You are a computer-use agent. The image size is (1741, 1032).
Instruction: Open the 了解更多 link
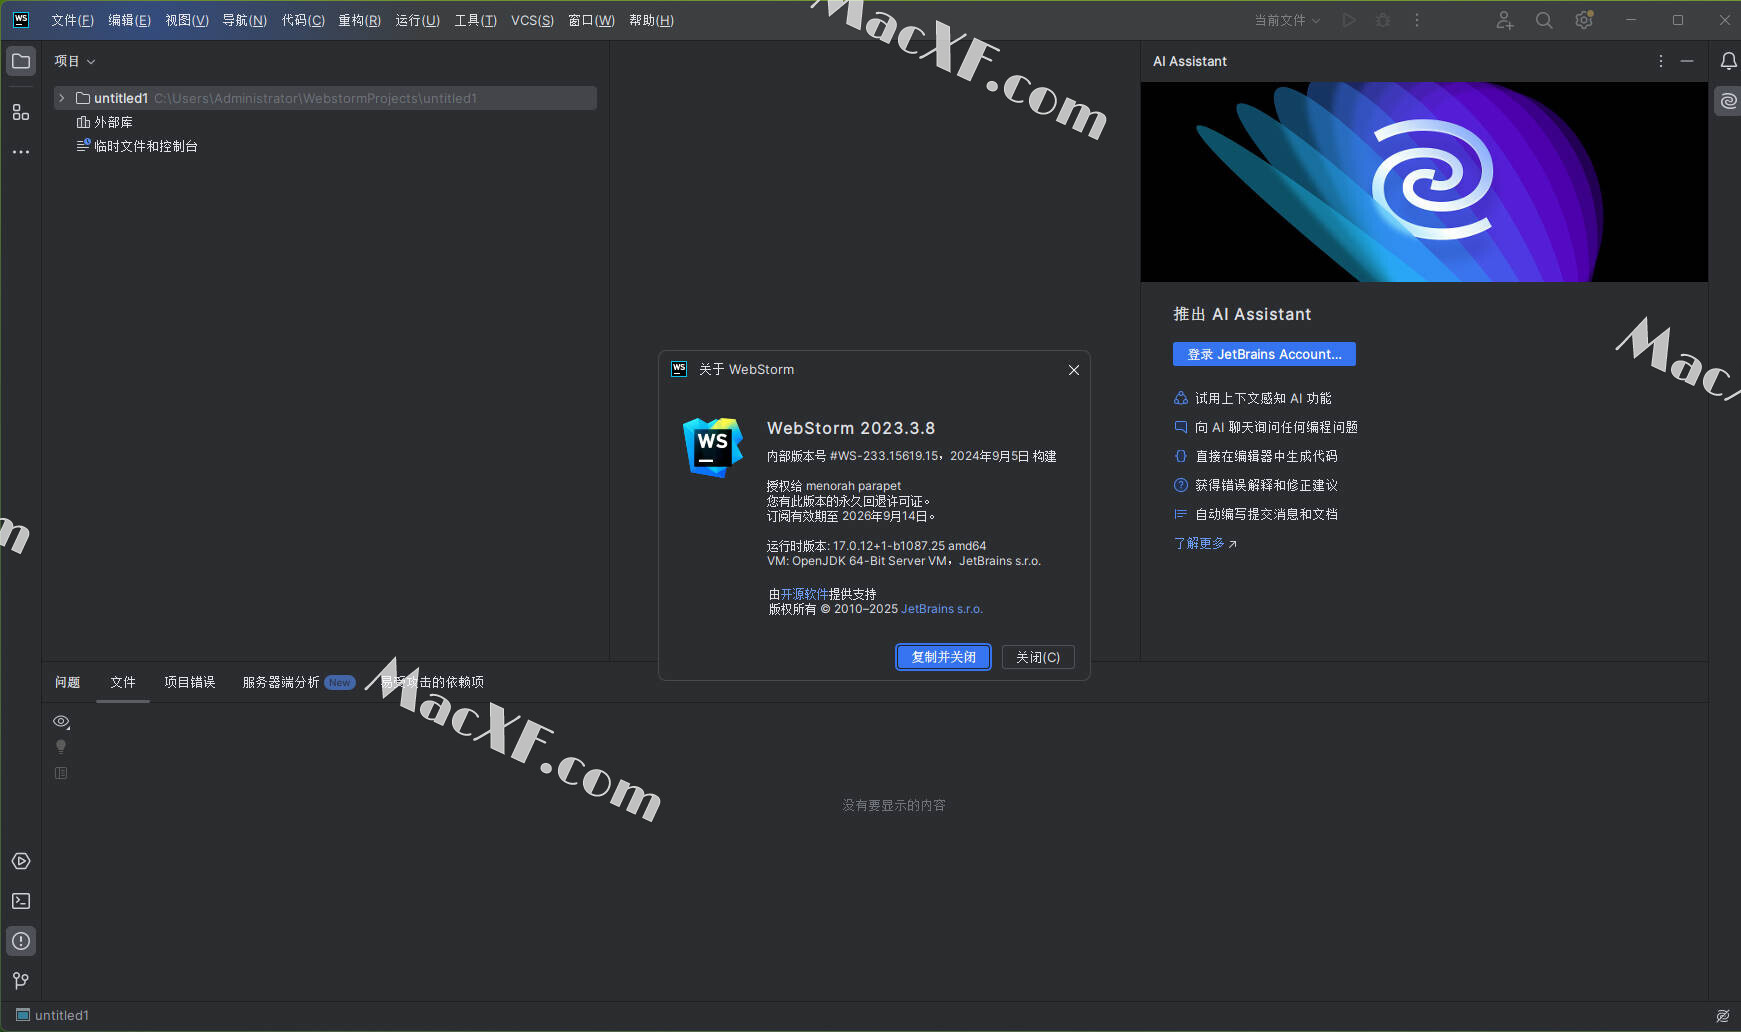1205,543
